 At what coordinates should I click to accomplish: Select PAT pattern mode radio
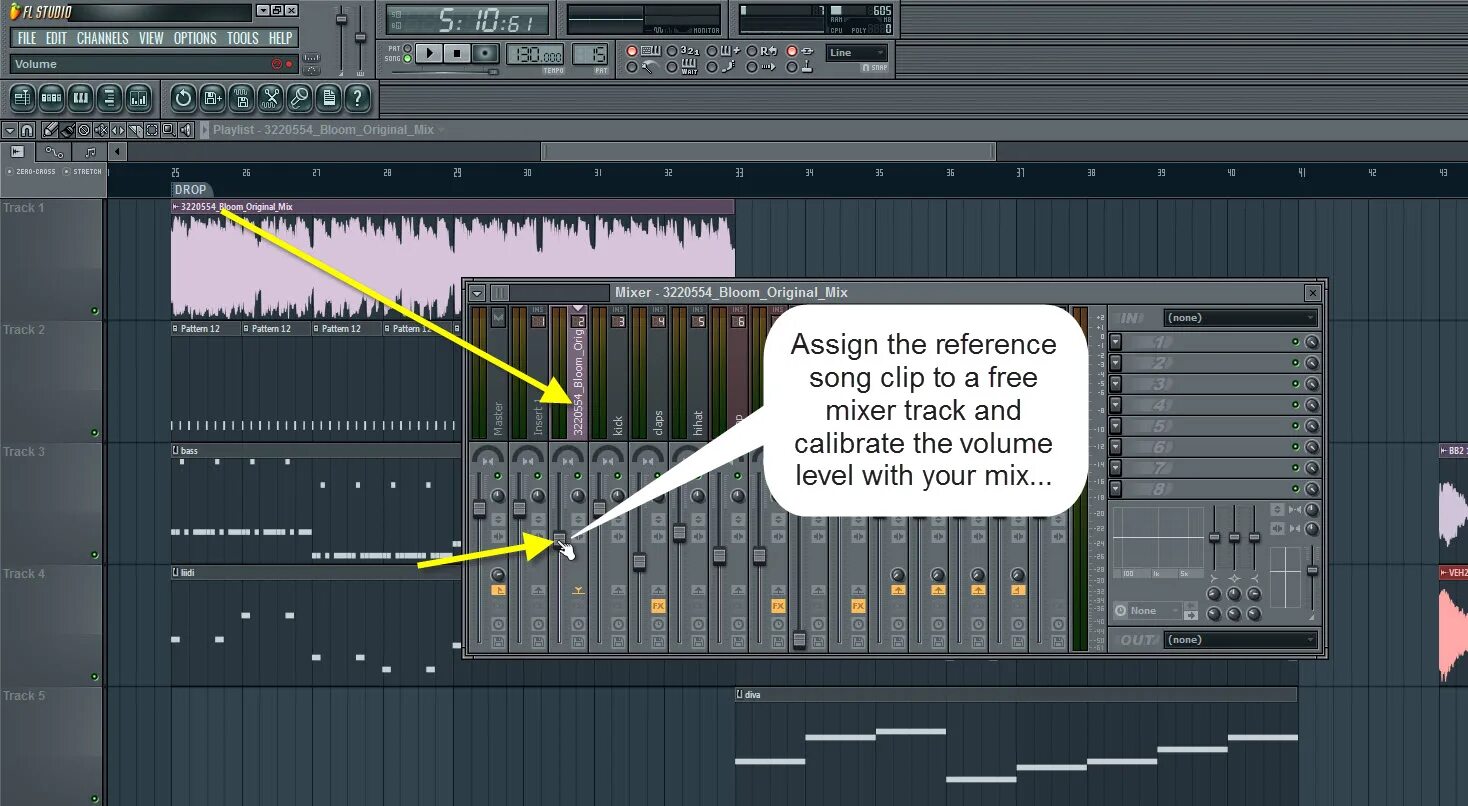pos(407,47)
